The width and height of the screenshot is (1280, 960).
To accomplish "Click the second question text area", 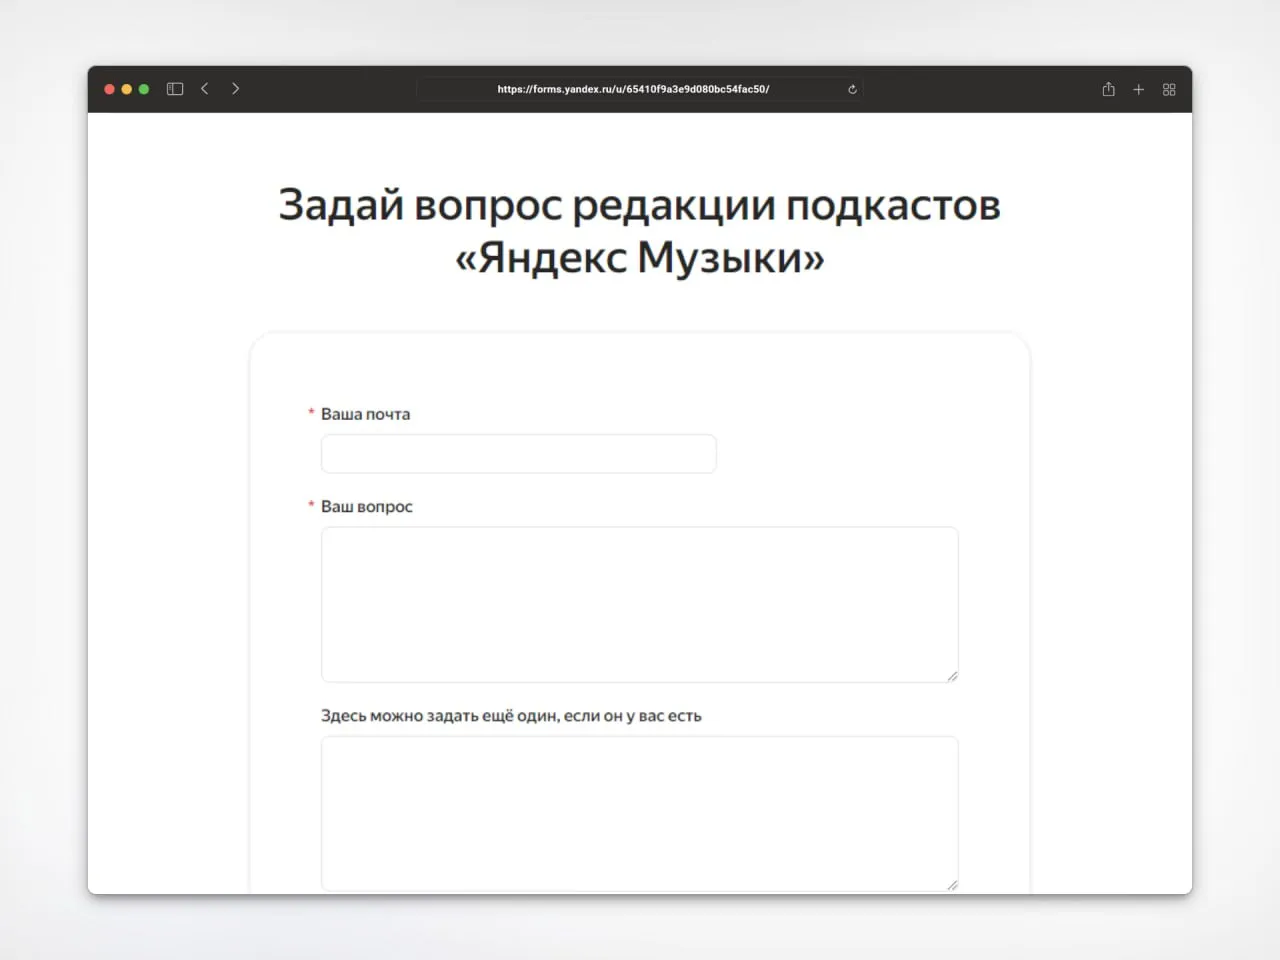I will (x=640, y=814).
